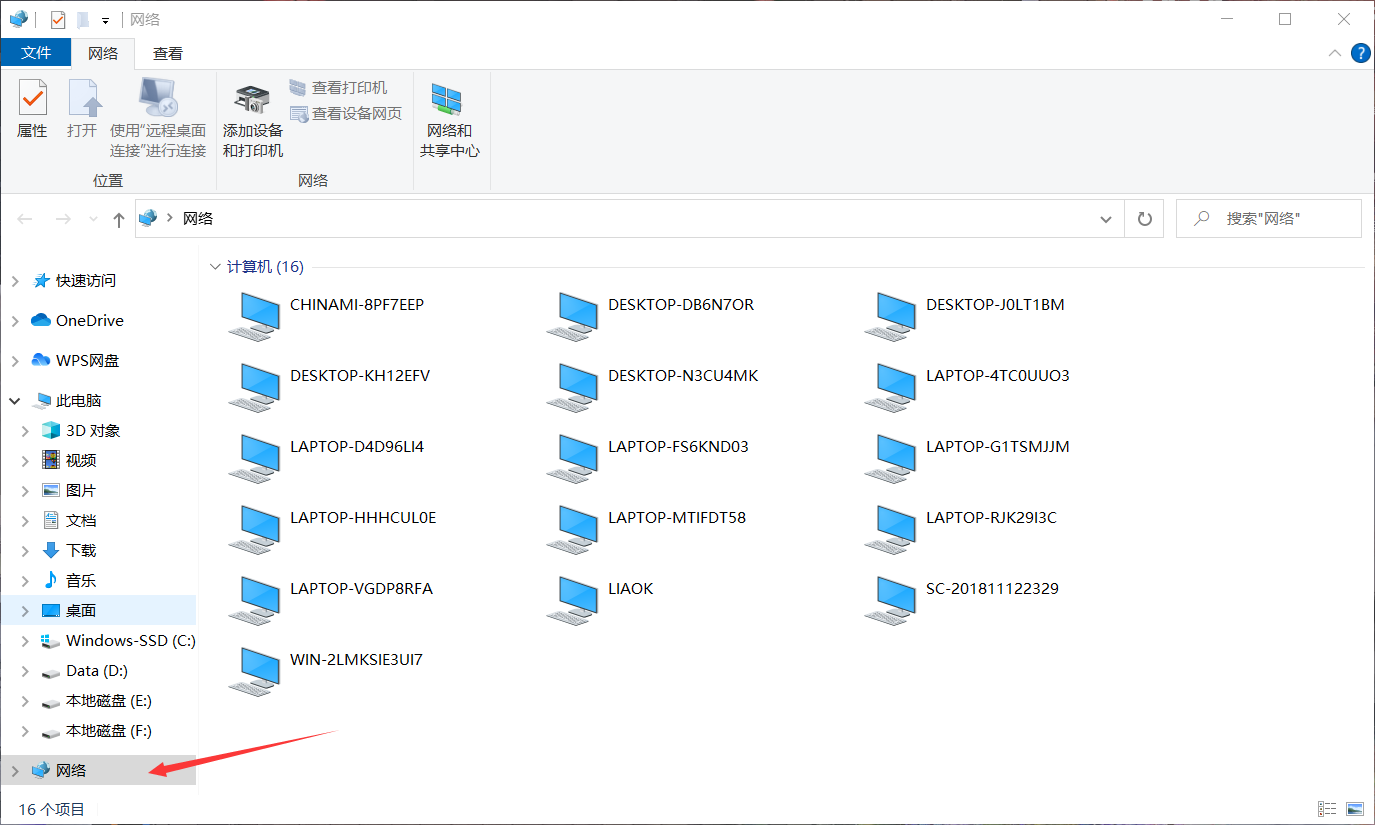
Task: Collapse the This PC (此电脑) node
Action: click(x=14, y=401)
